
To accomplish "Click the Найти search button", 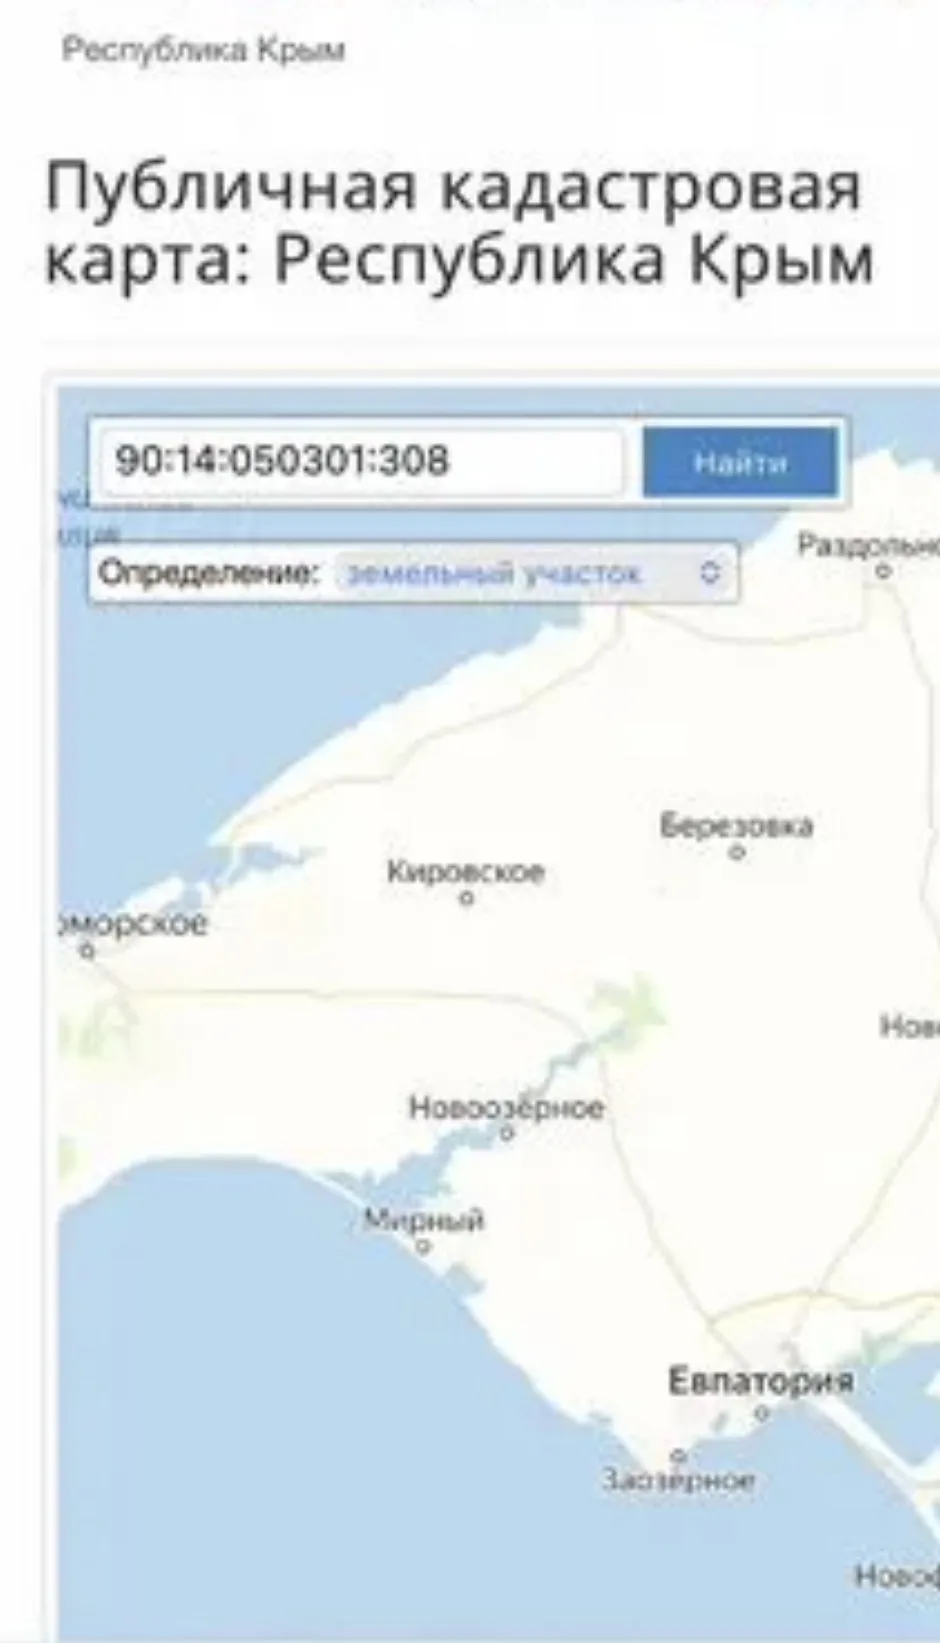I will (740, 462).
